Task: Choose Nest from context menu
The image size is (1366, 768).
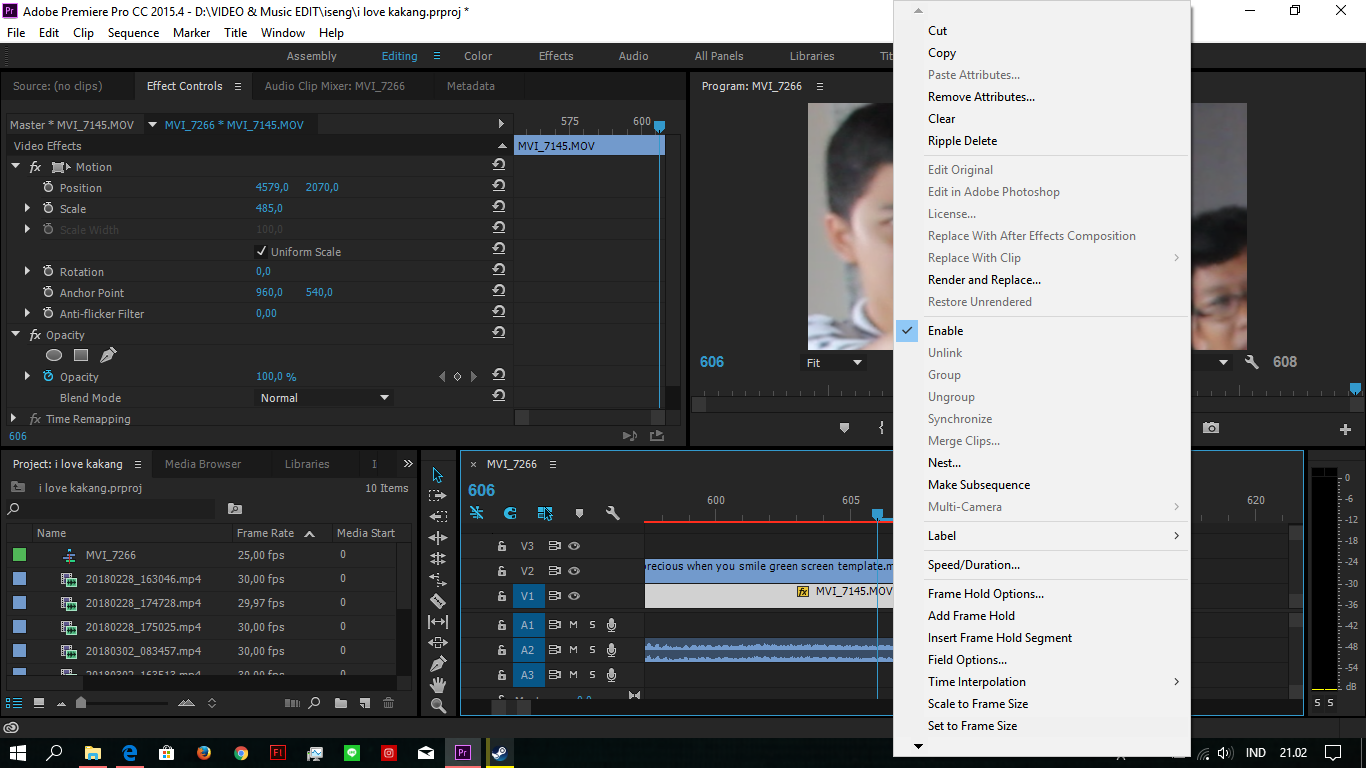Action: (1041, 463)
